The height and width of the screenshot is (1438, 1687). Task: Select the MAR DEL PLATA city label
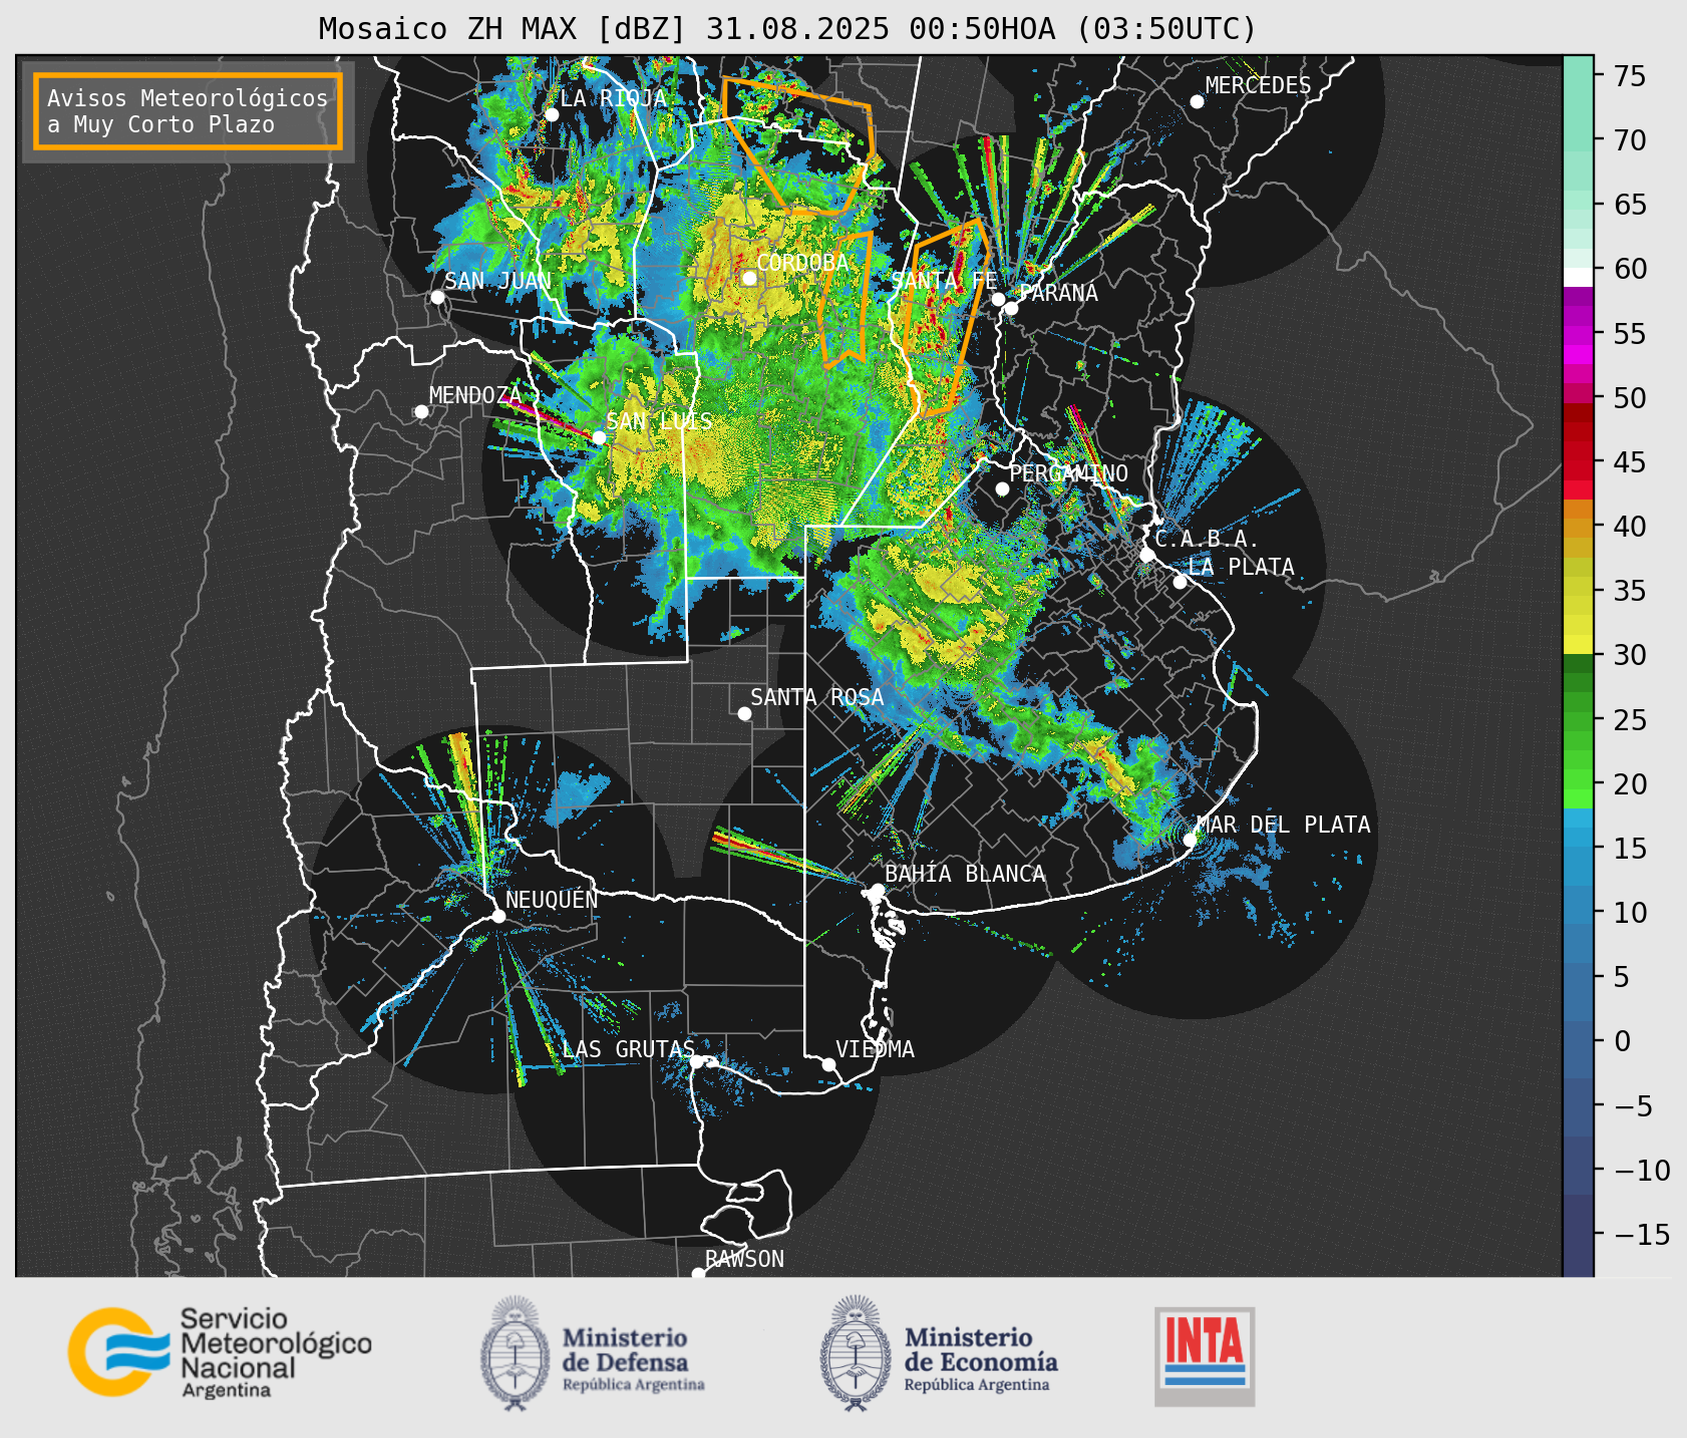[x=1283, y=825]
